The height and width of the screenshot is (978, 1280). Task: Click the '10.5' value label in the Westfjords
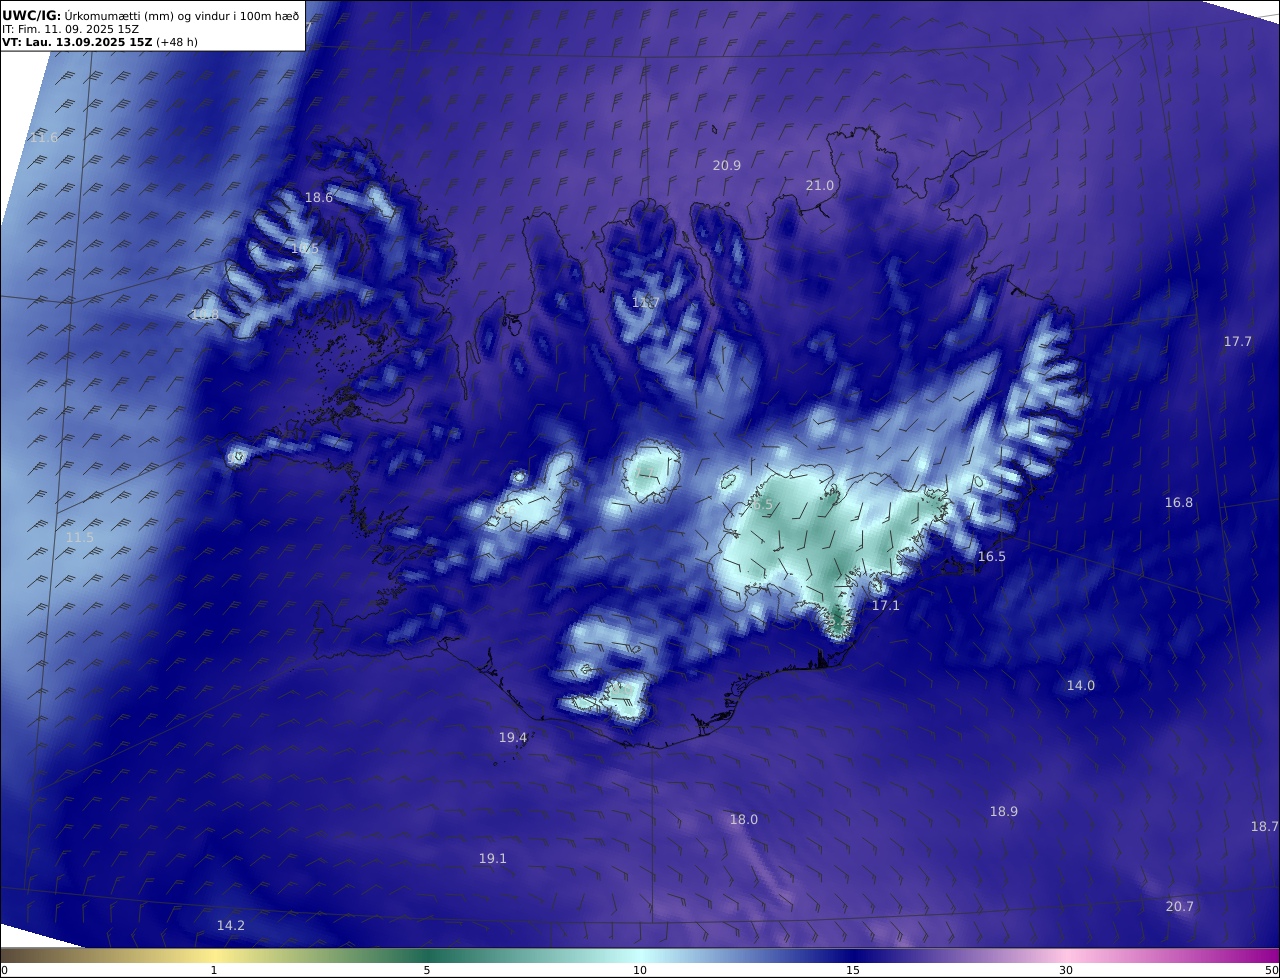tap(304, 248)
